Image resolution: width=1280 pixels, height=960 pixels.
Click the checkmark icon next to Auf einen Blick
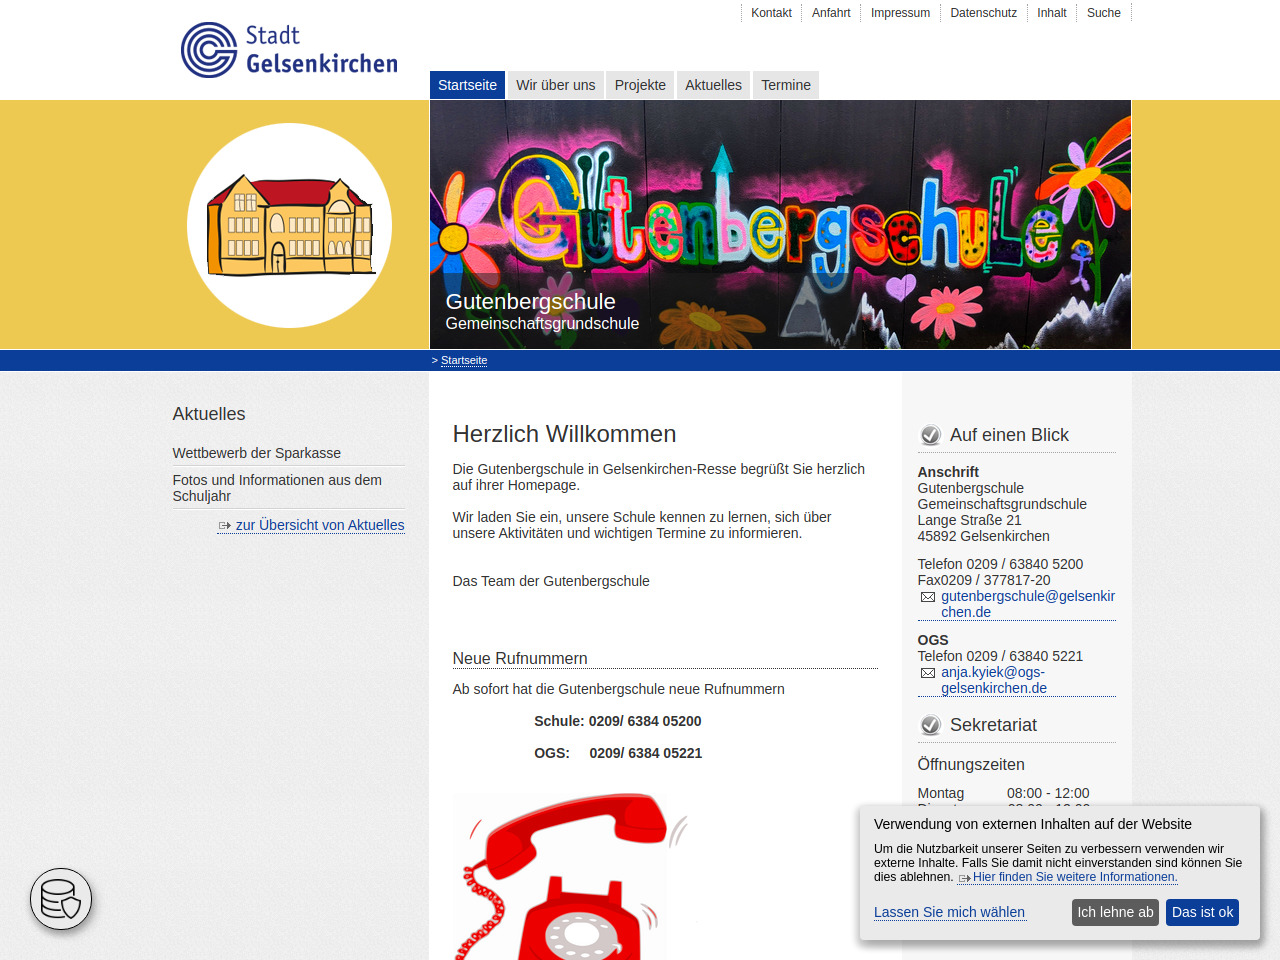tap(930, 435)
